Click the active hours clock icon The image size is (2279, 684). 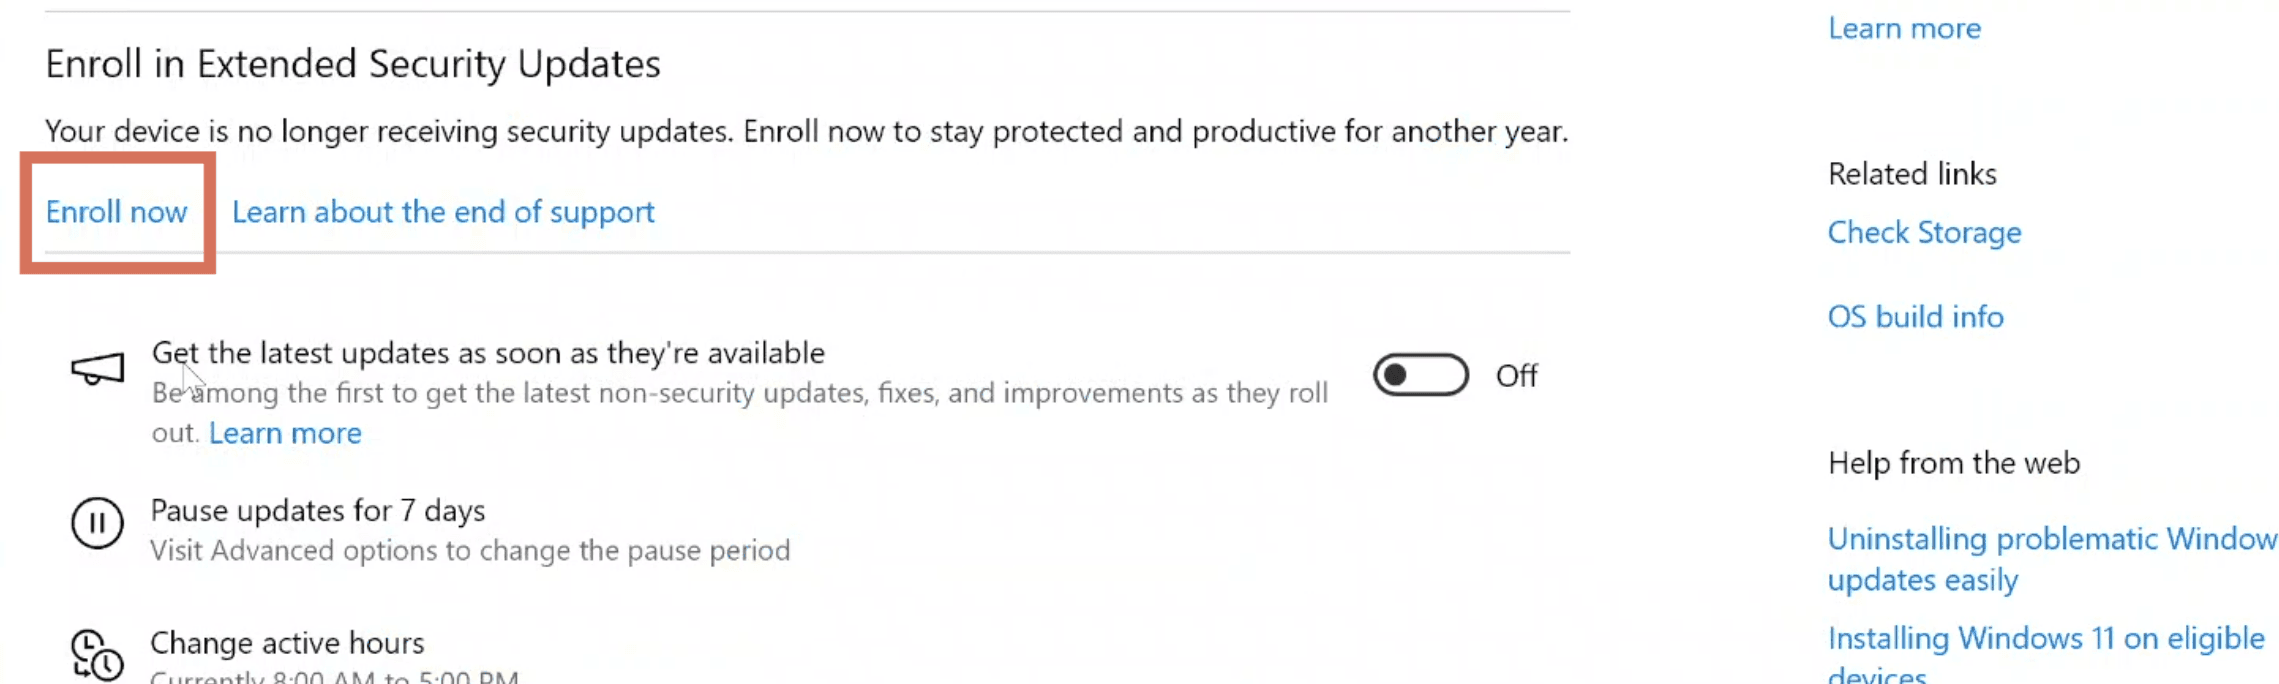[97, 655]
